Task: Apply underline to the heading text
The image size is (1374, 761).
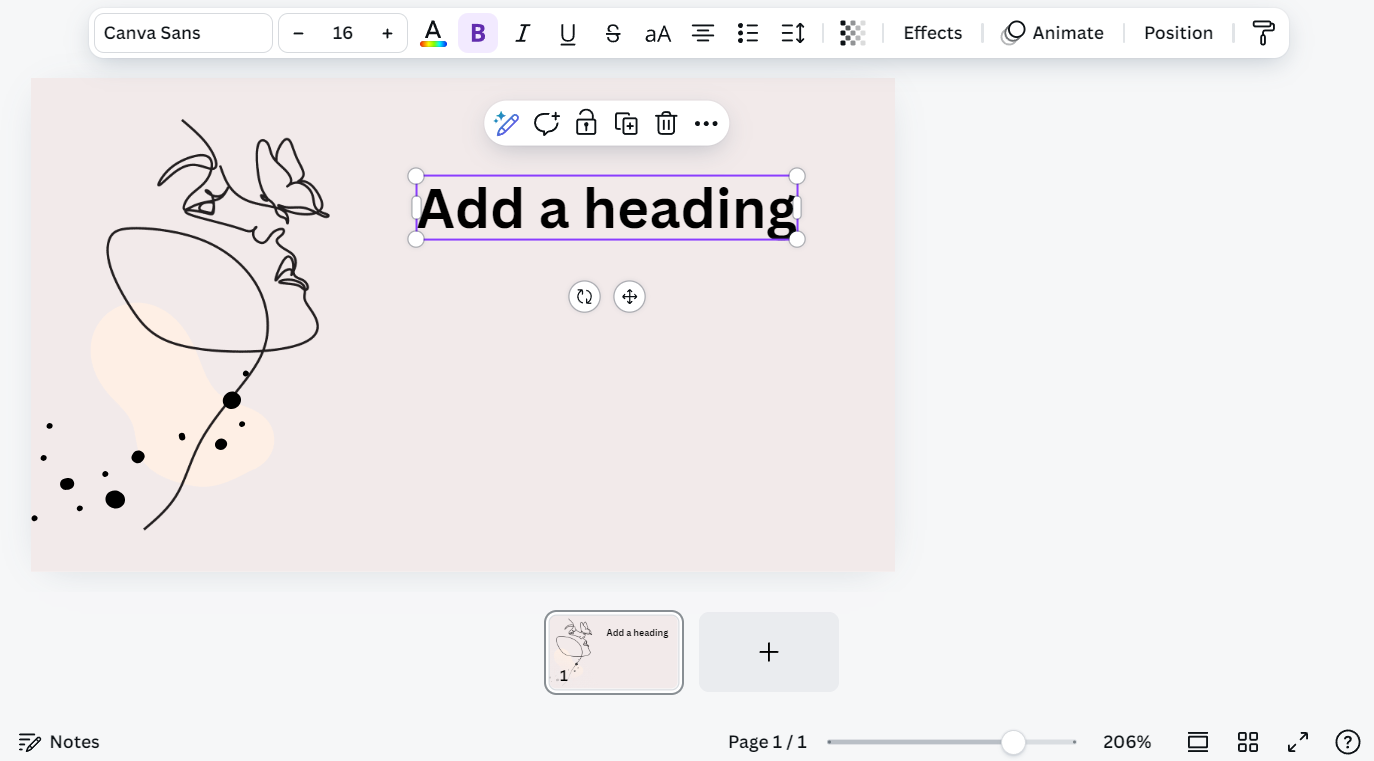Action: pos(567,32)
